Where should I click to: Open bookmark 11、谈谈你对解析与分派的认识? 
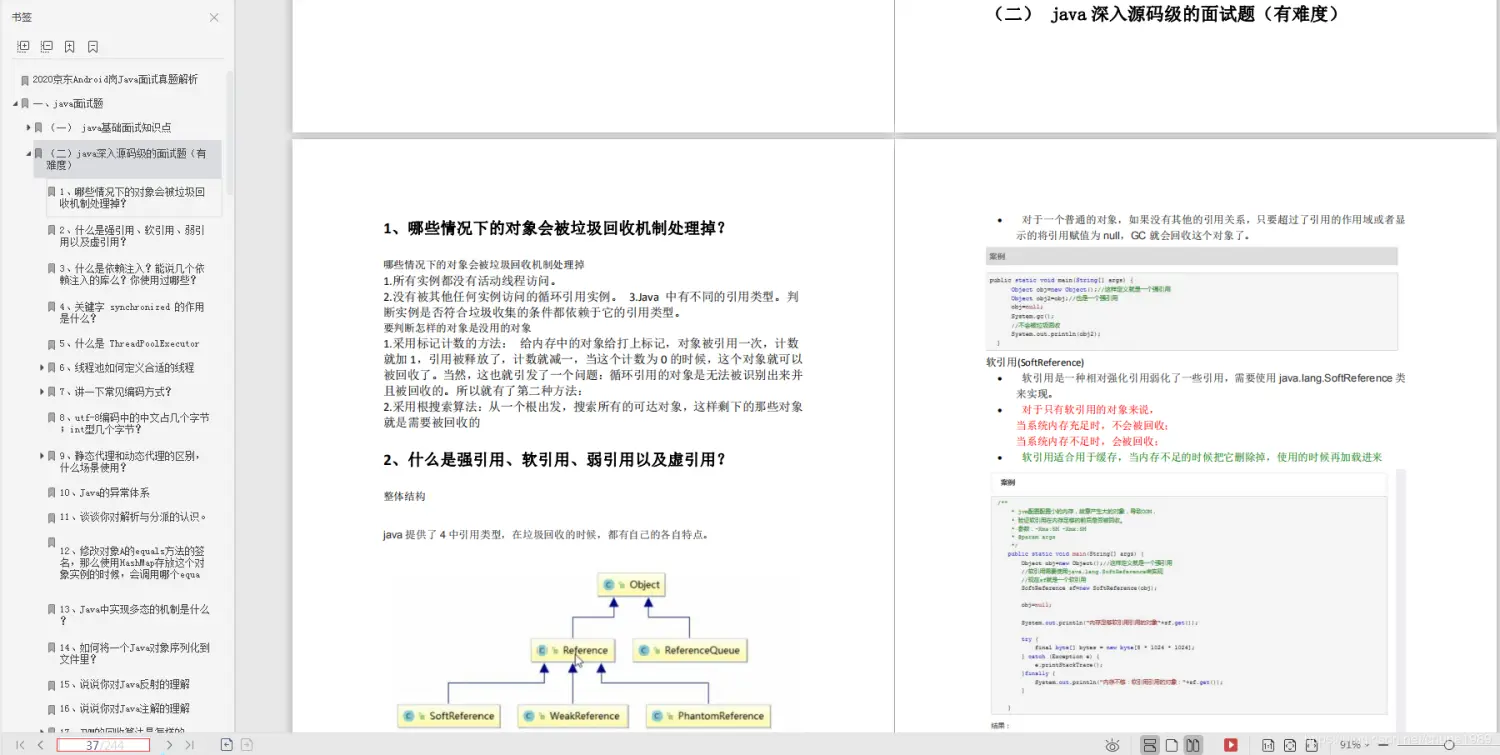[x=133, y=517]
